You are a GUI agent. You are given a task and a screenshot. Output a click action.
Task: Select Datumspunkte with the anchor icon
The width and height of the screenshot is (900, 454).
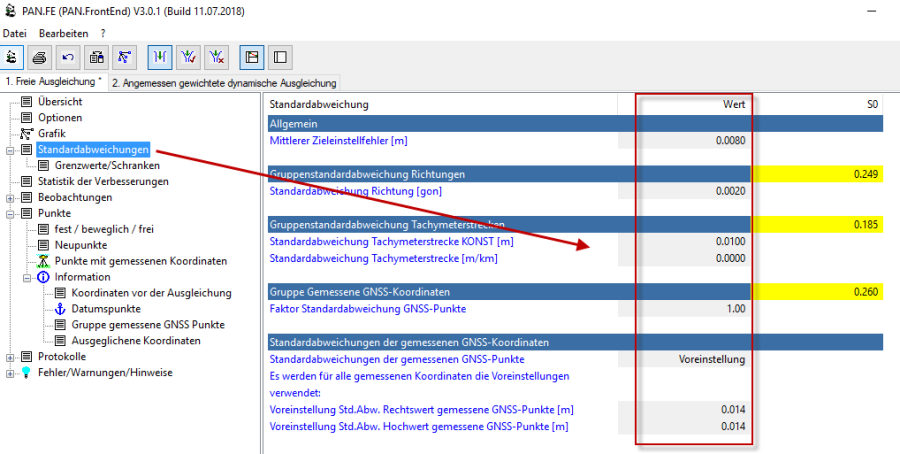(106, 309)
